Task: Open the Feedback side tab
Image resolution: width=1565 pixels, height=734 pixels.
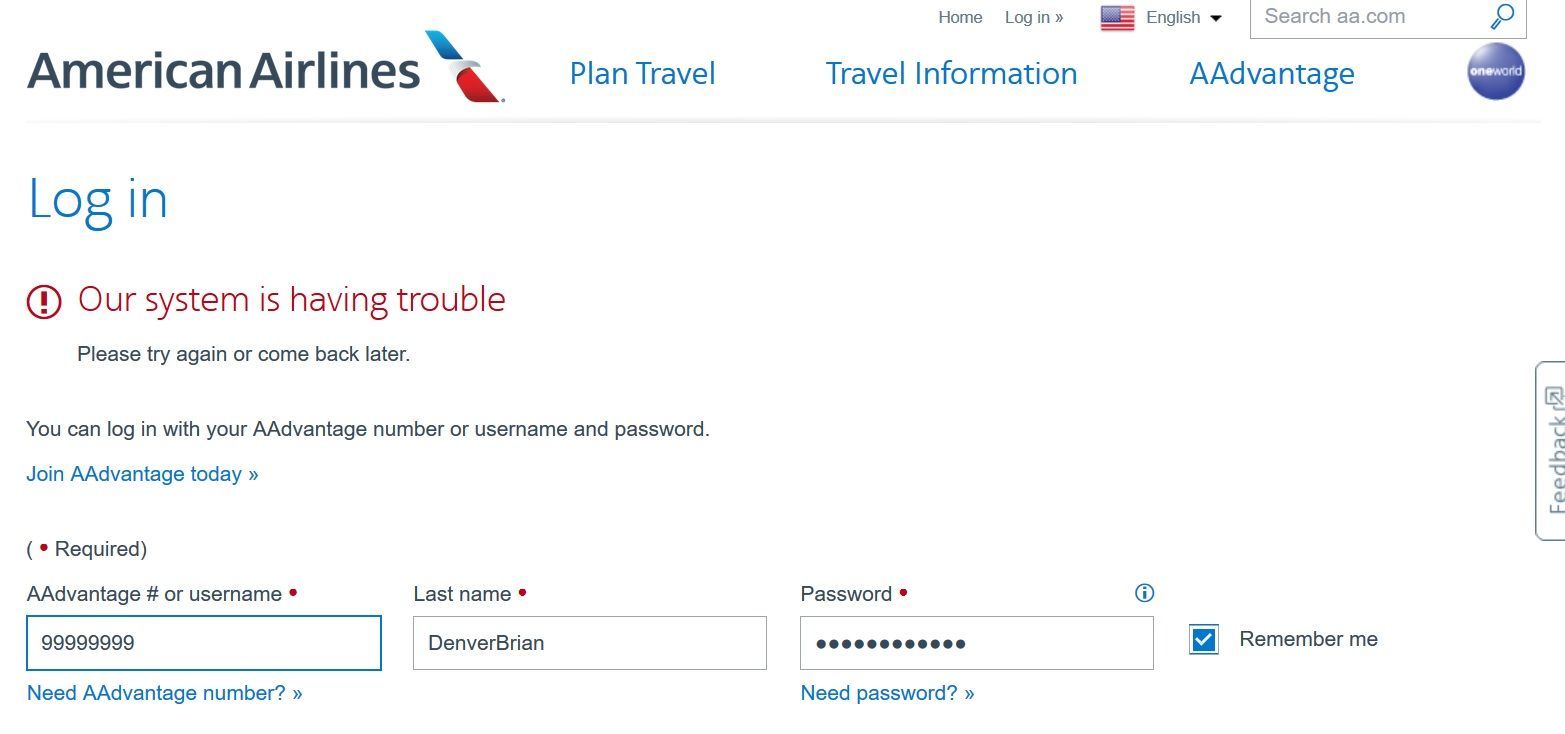Action: [x=1552, y=450]
